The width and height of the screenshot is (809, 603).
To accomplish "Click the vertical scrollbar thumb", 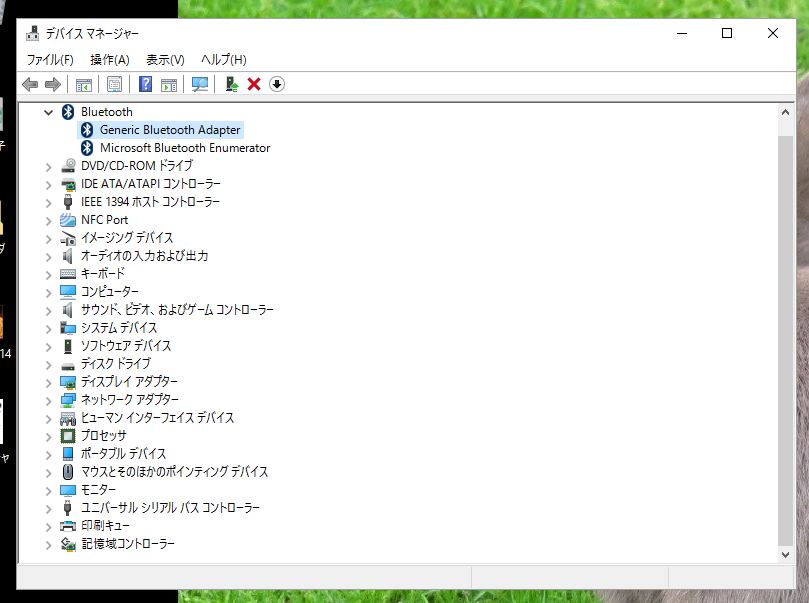I will [785, 340].
